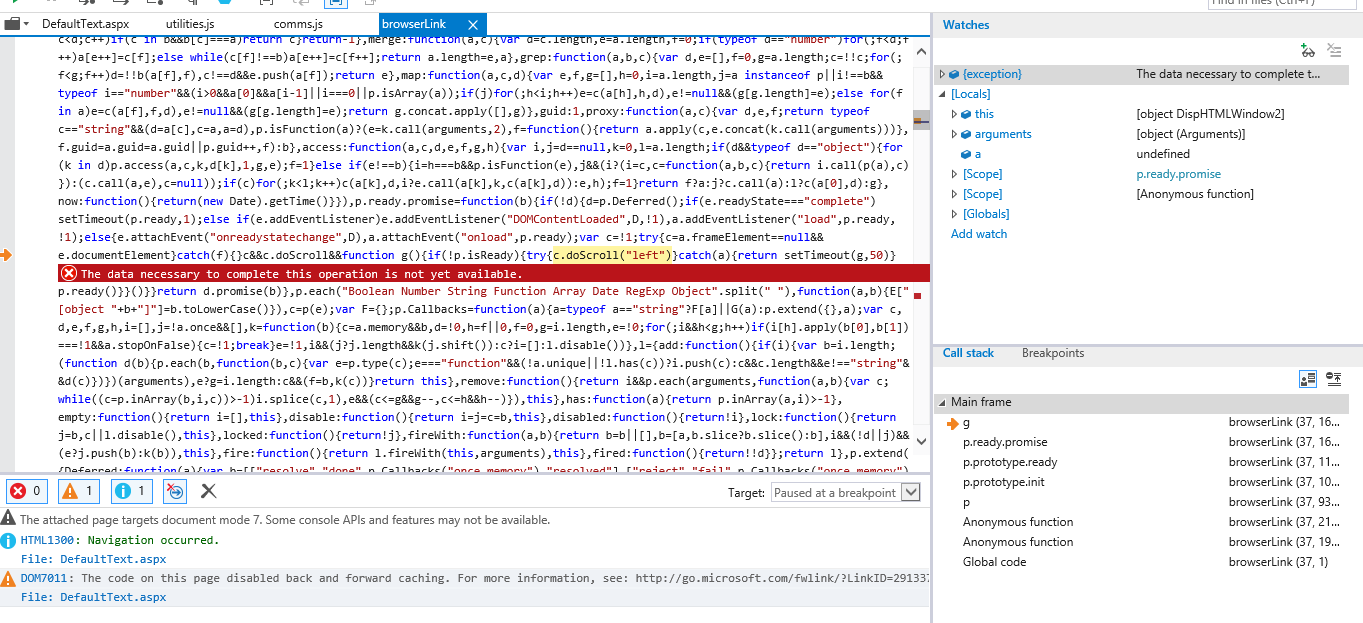Show the Call stack tab

(968, 353)
